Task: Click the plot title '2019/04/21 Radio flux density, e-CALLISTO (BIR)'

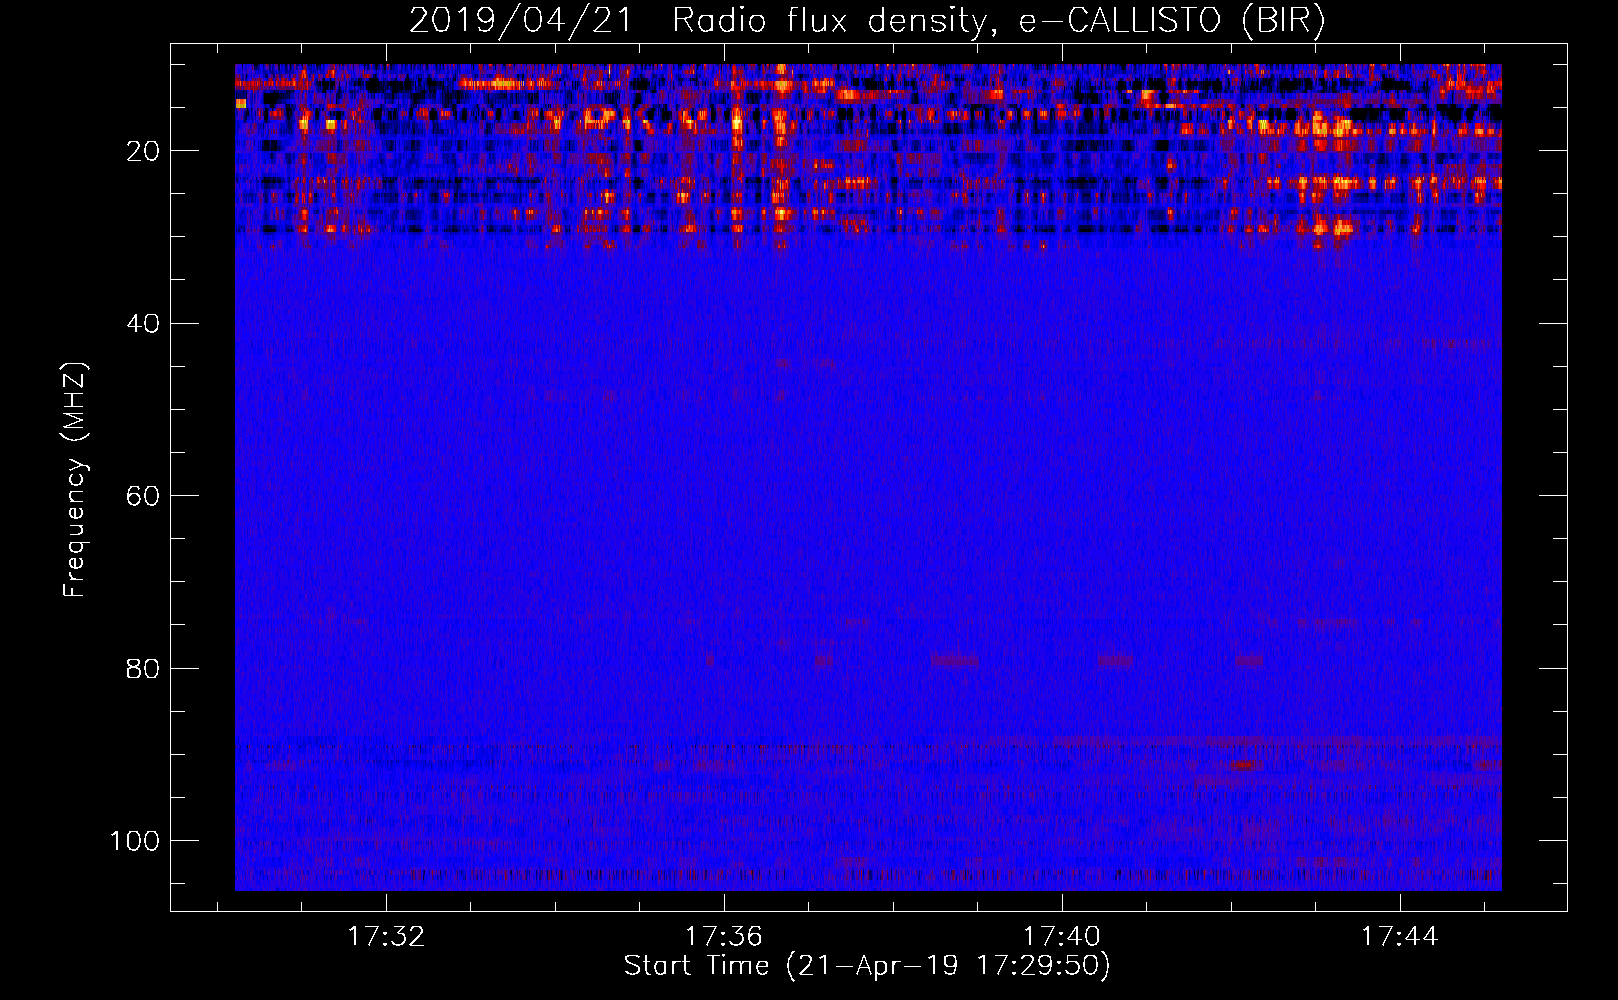Action: 867,20
